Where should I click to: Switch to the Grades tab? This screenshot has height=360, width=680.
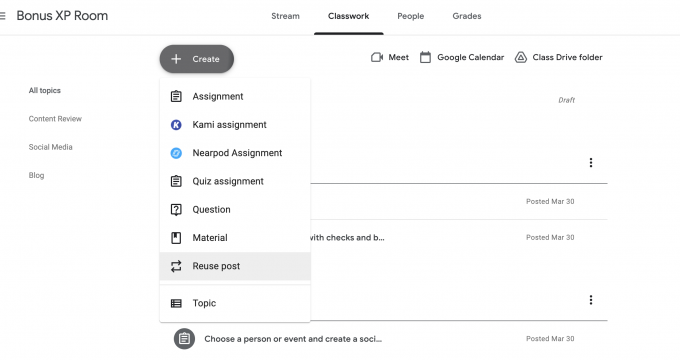[x=467, y=16]
